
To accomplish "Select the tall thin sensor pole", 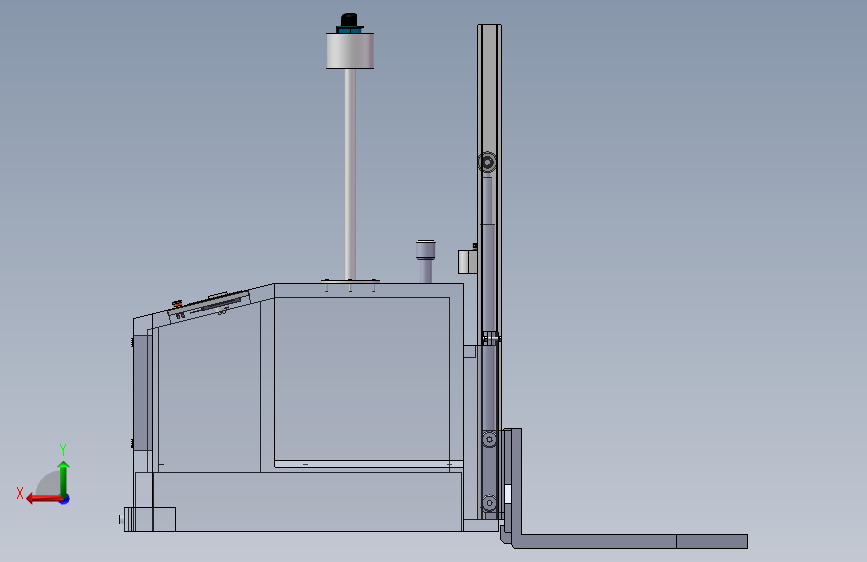I will click(x=350, y=174).
